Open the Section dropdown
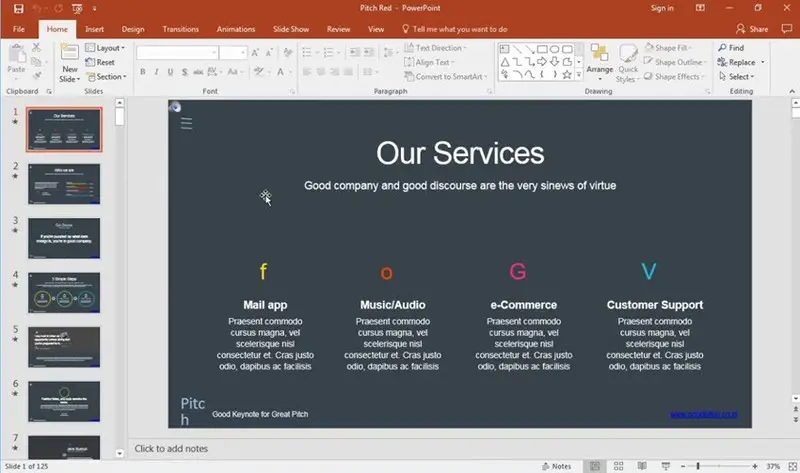The image size is (800, 473). [106, 77]
